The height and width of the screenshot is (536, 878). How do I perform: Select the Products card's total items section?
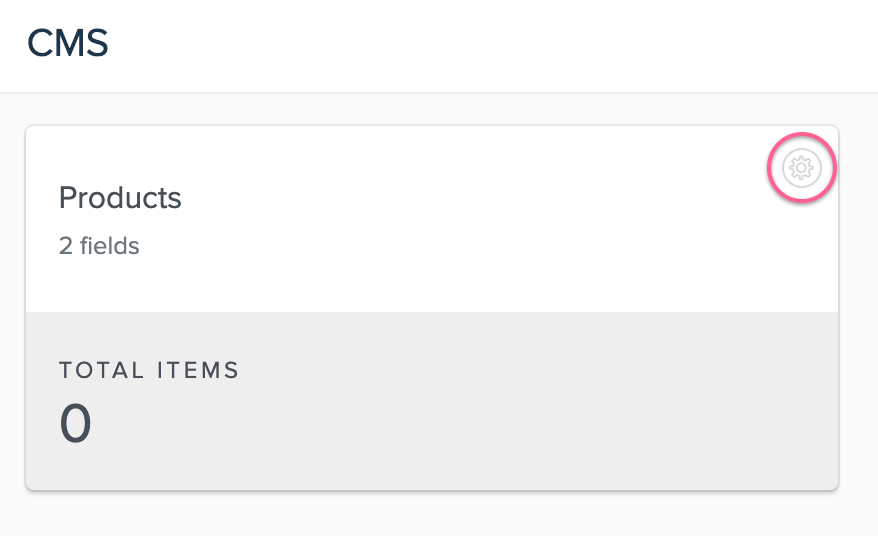click(x=432, y=401)
